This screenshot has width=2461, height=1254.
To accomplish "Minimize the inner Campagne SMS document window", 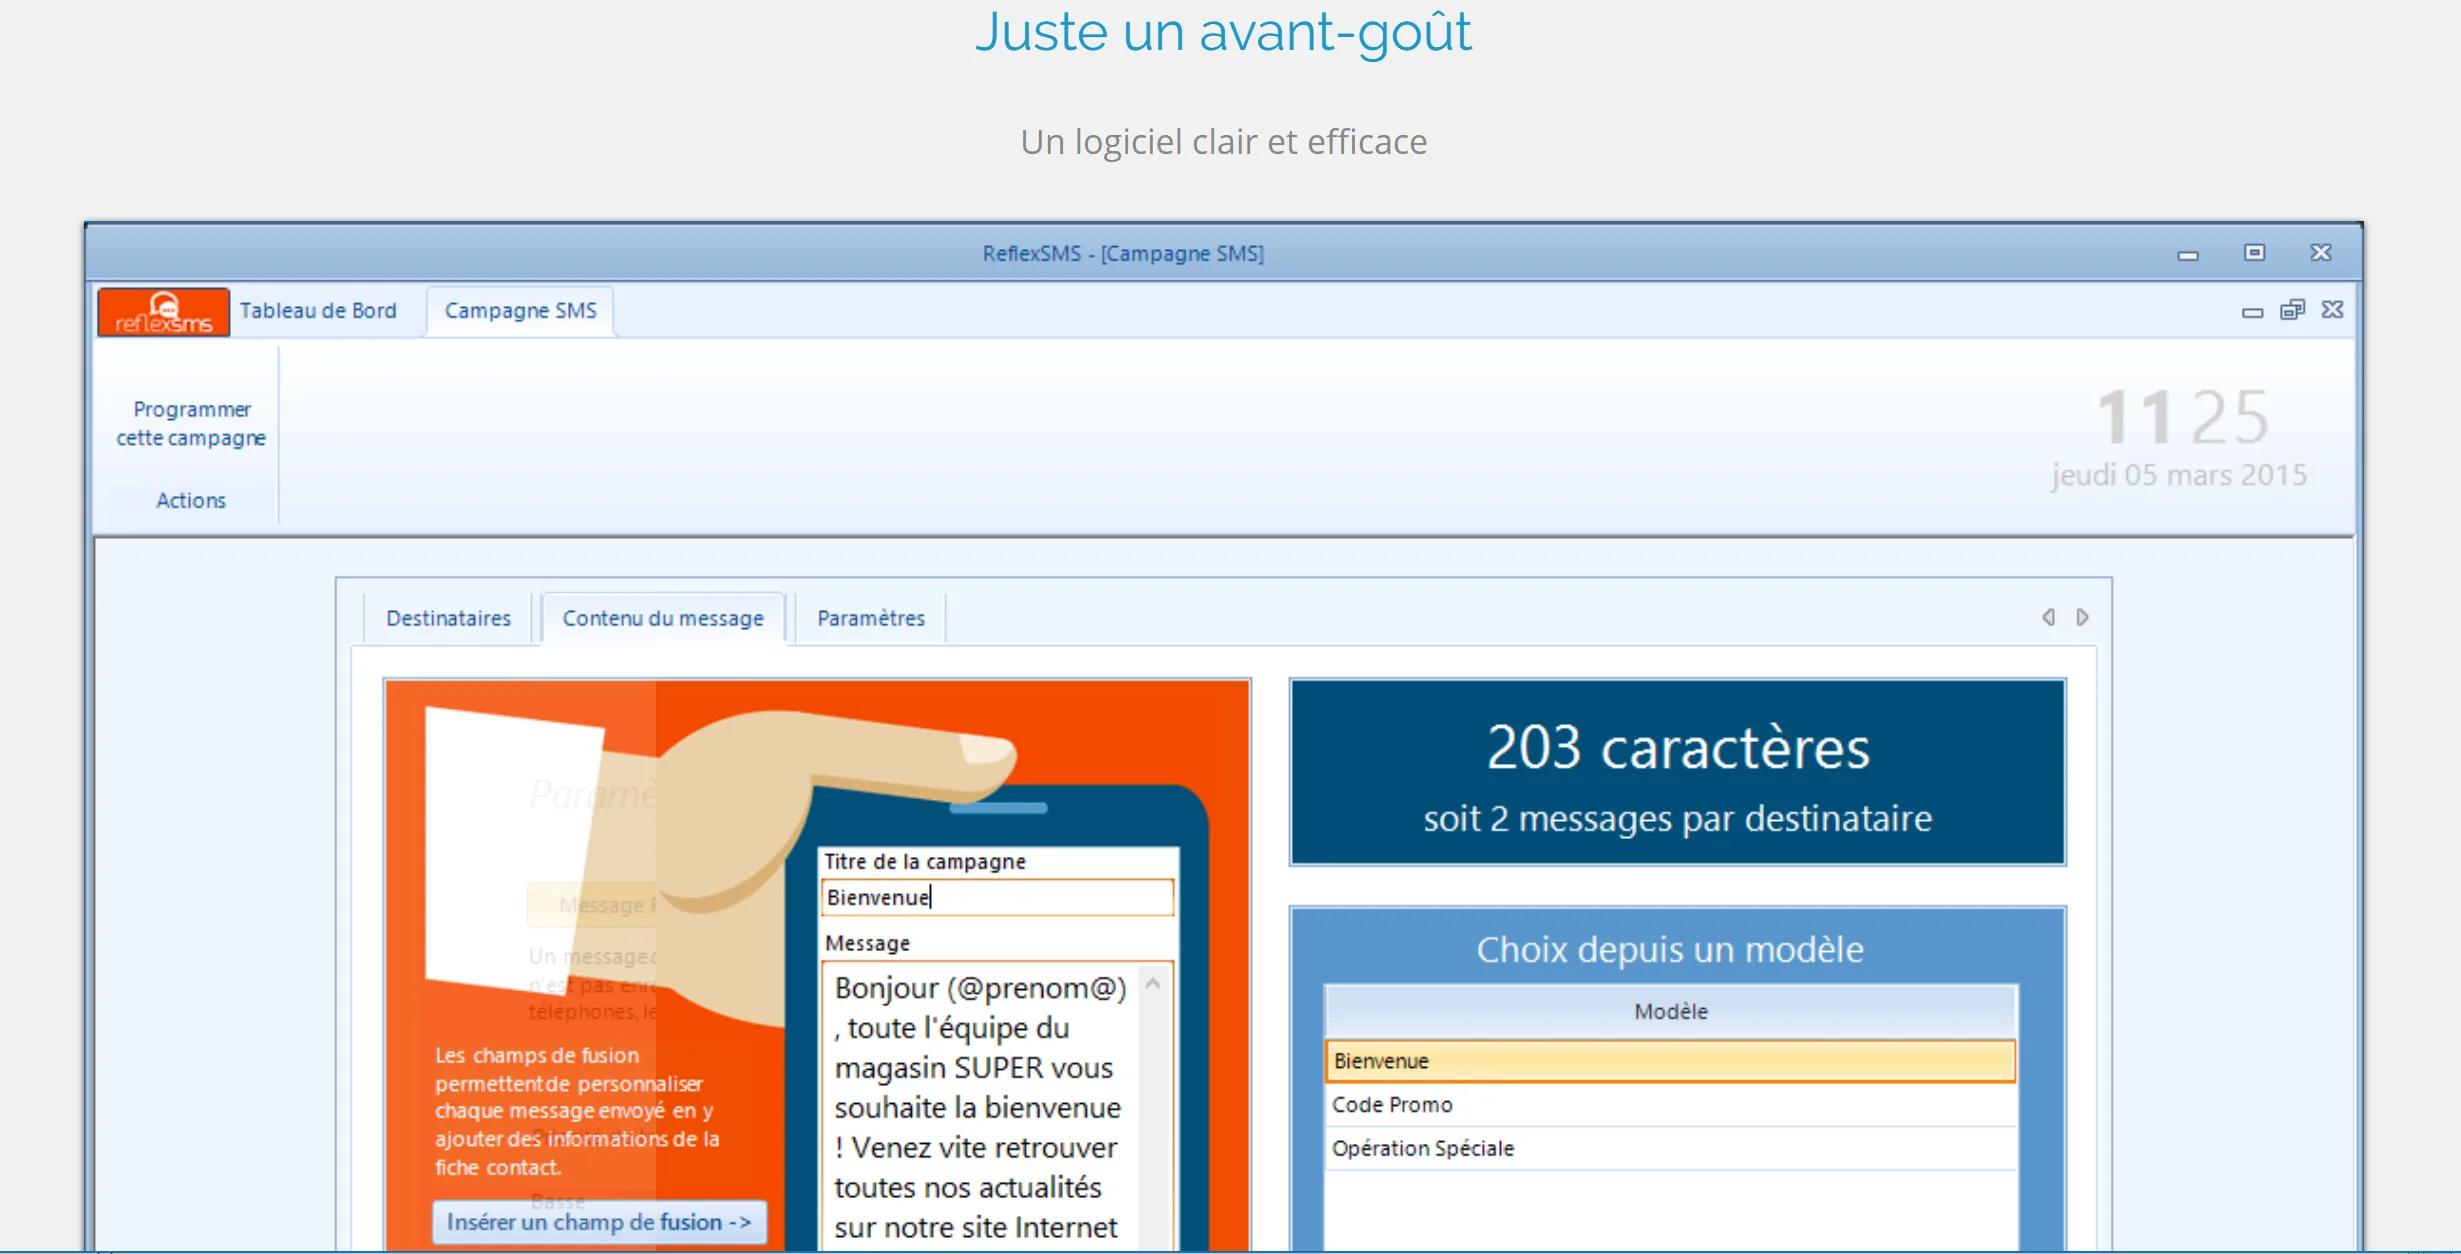I will [x=2252, y=312].
